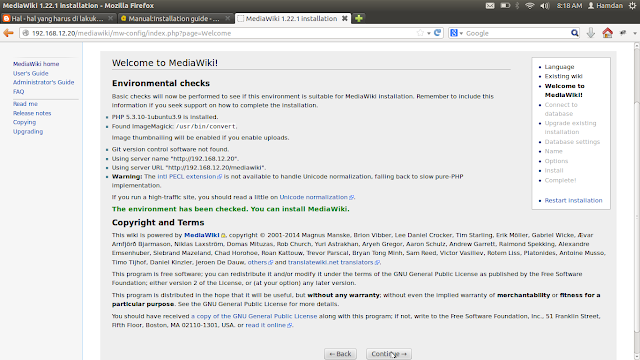Open the system gear menu
This screenshot has height=360, width=640.
pyautogui.click(x=632, y=6)
